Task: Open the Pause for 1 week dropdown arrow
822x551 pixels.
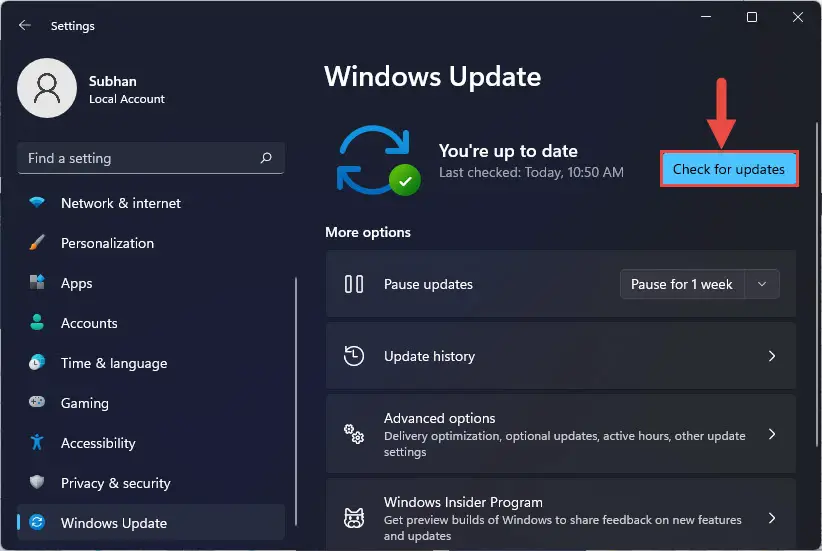Action: (x=762, y=284)
